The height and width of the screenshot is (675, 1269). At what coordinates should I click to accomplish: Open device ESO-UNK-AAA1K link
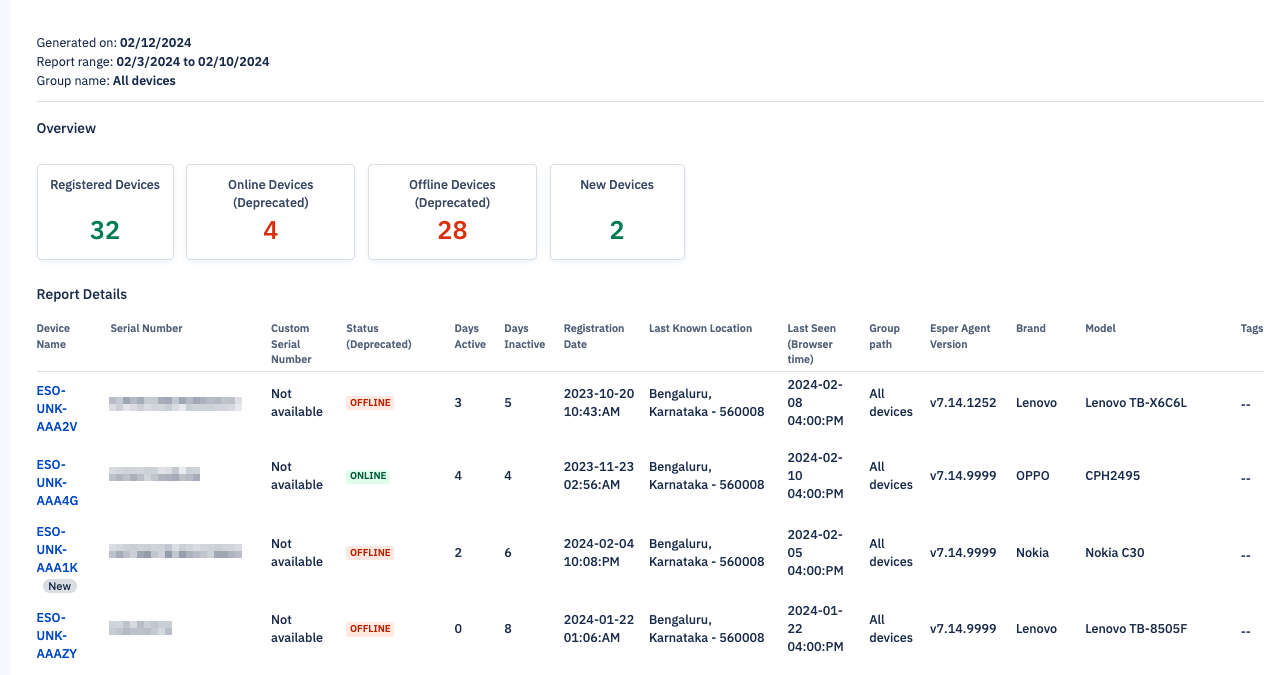tap(57, 550)
